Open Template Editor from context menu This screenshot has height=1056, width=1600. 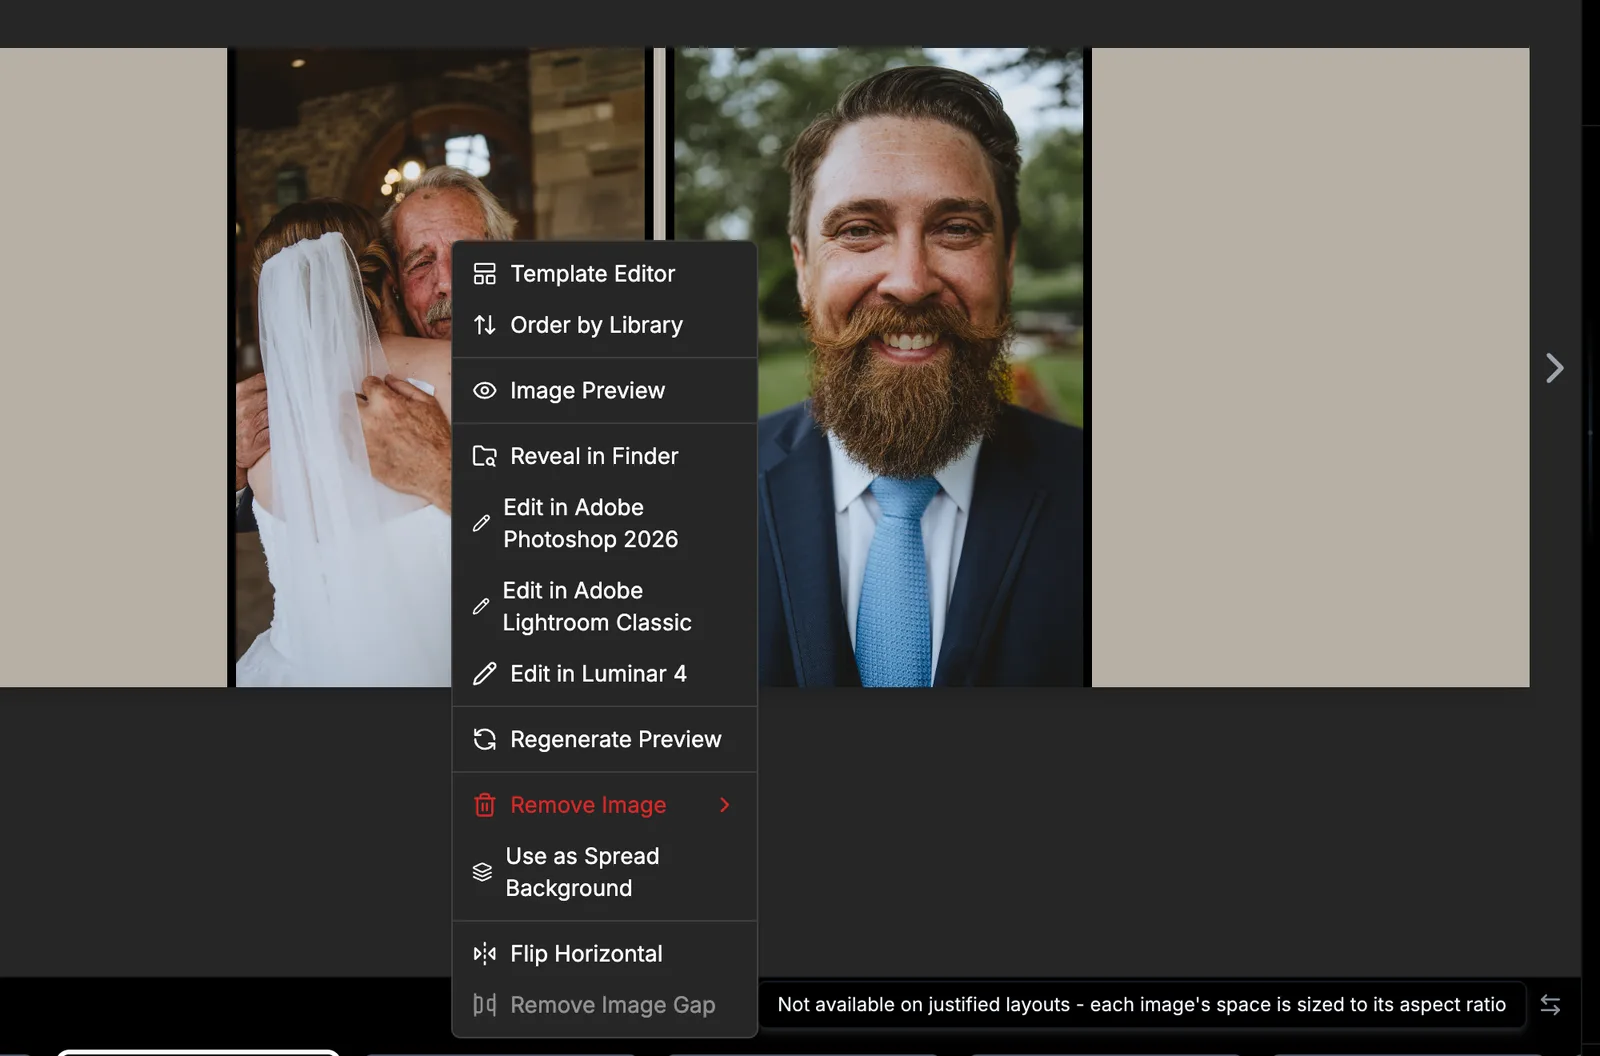[x=604, y=273]
